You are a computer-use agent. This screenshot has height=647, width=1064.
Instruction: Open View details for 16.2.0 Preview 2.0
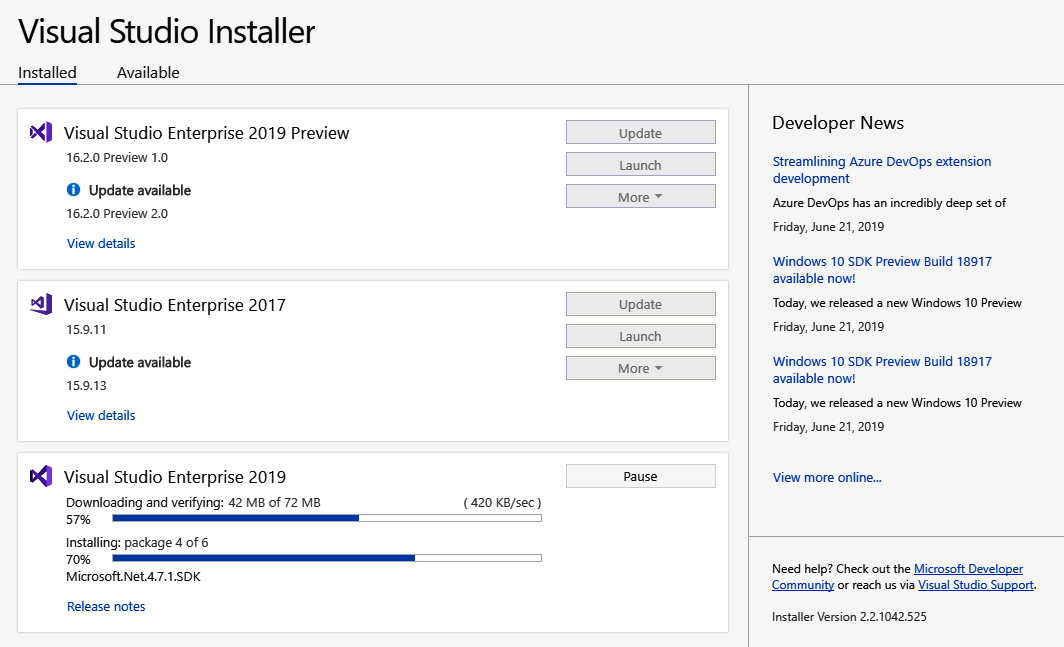pos(101,244)
